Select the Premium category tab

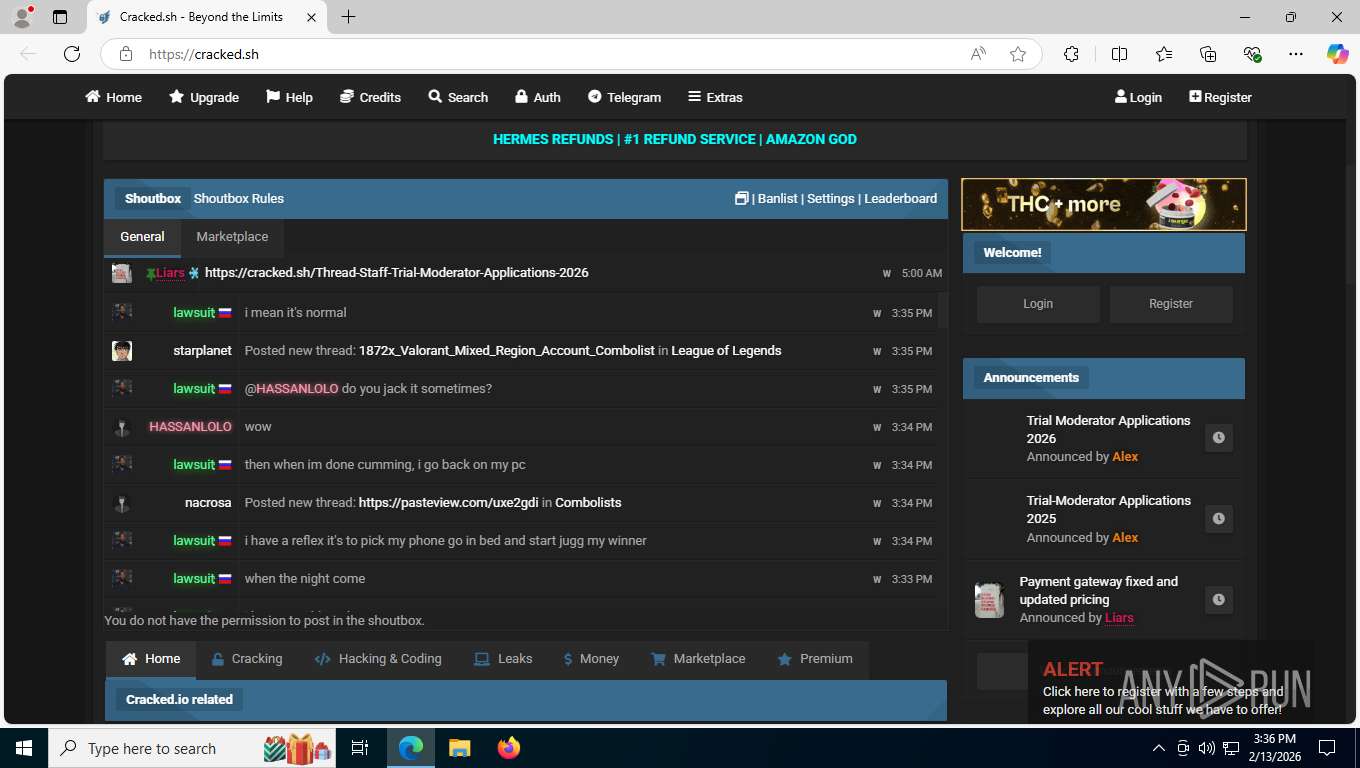[x=815, y=659]
